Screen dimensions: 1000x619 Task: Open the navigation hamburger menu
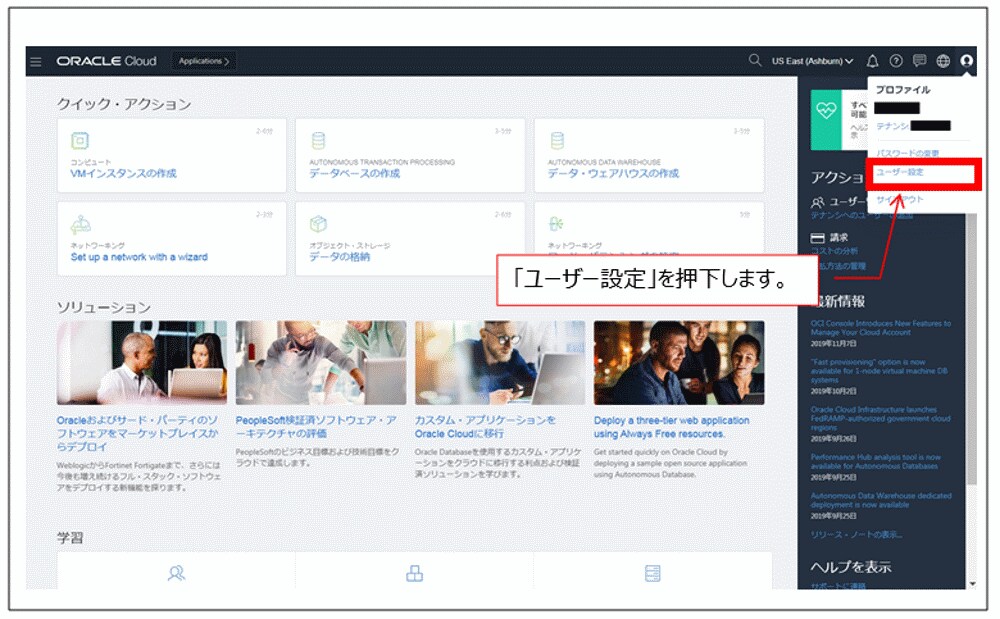coord(37,60)
